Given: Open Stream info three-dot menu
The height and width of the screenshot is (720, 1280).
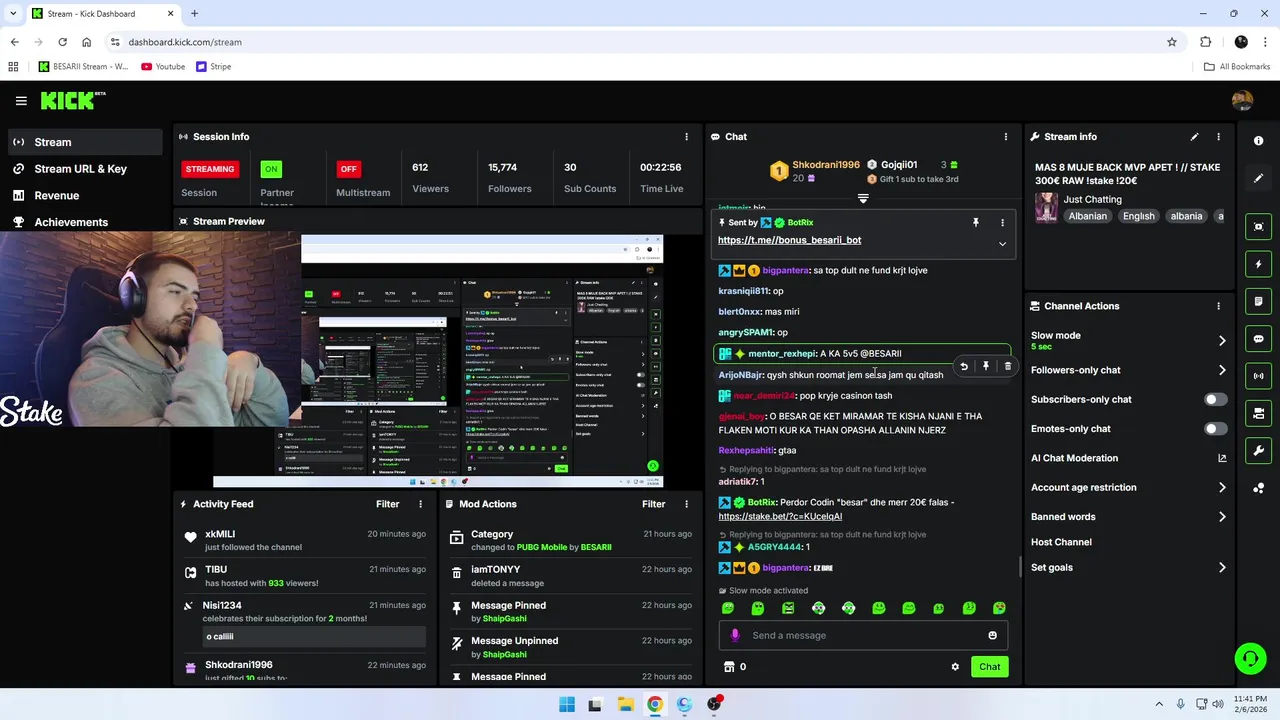Looking at the screenshot, I should pos(1218,137).
